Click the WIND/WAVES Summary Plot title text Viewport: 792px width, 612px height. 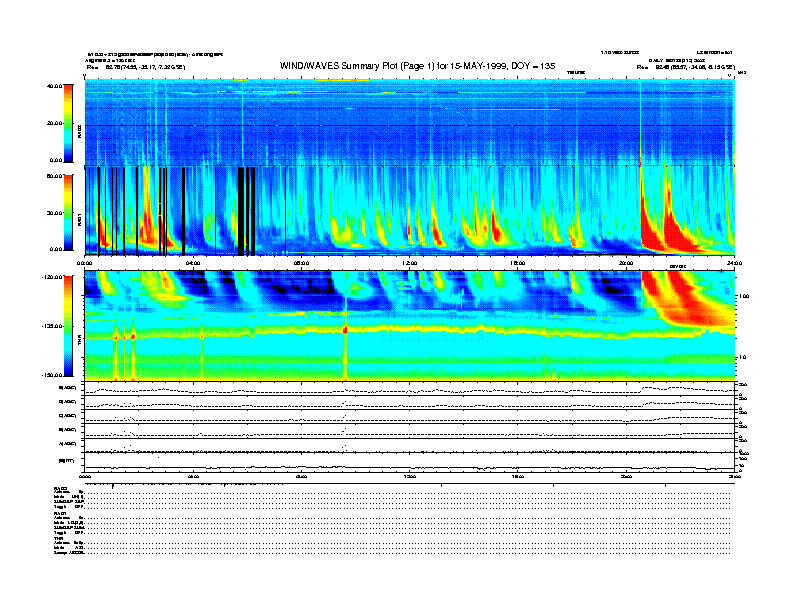(417, 66)
